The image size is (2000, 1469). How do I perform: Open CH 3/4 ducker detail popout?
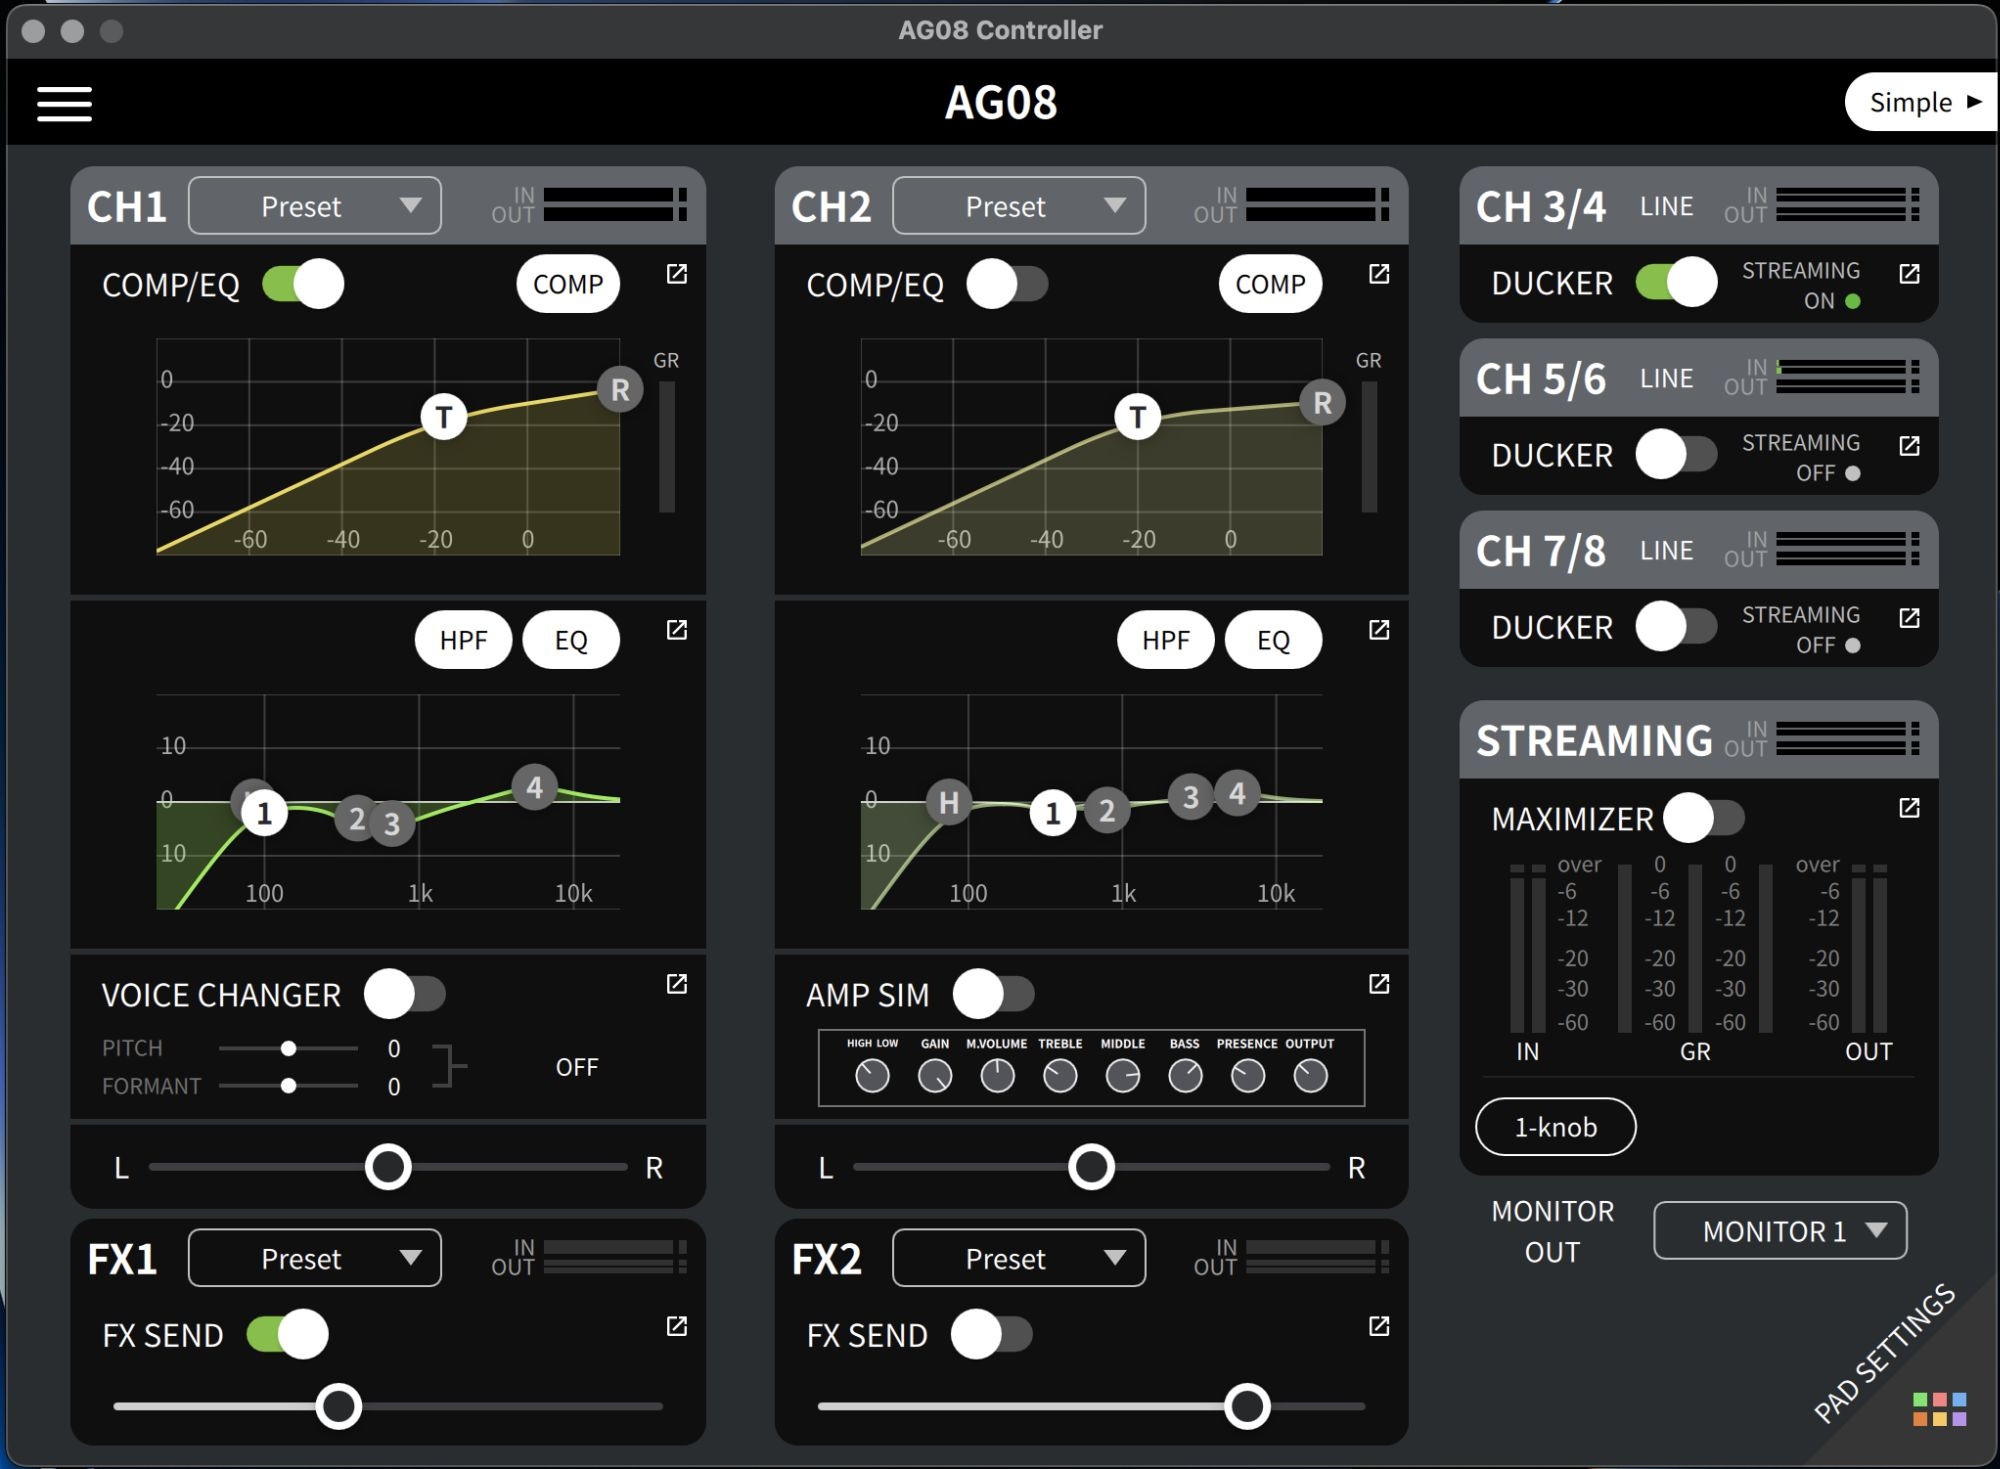(1909, 274)
